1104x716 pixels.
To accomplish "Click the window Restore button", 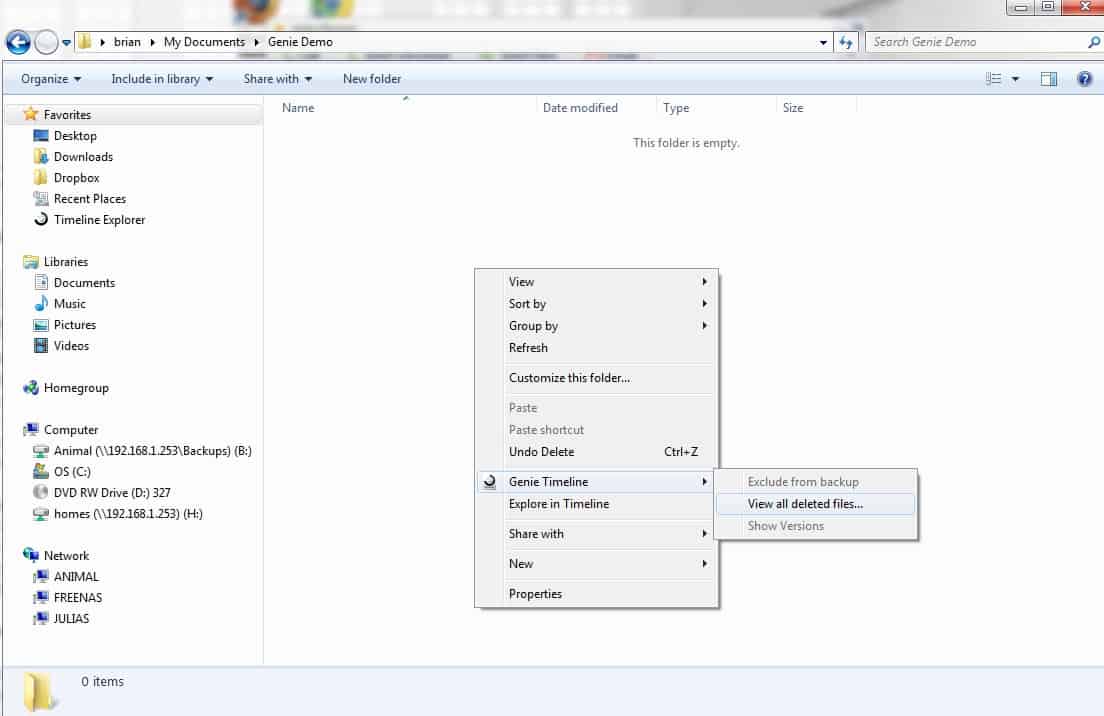I will pos(1048,6).
